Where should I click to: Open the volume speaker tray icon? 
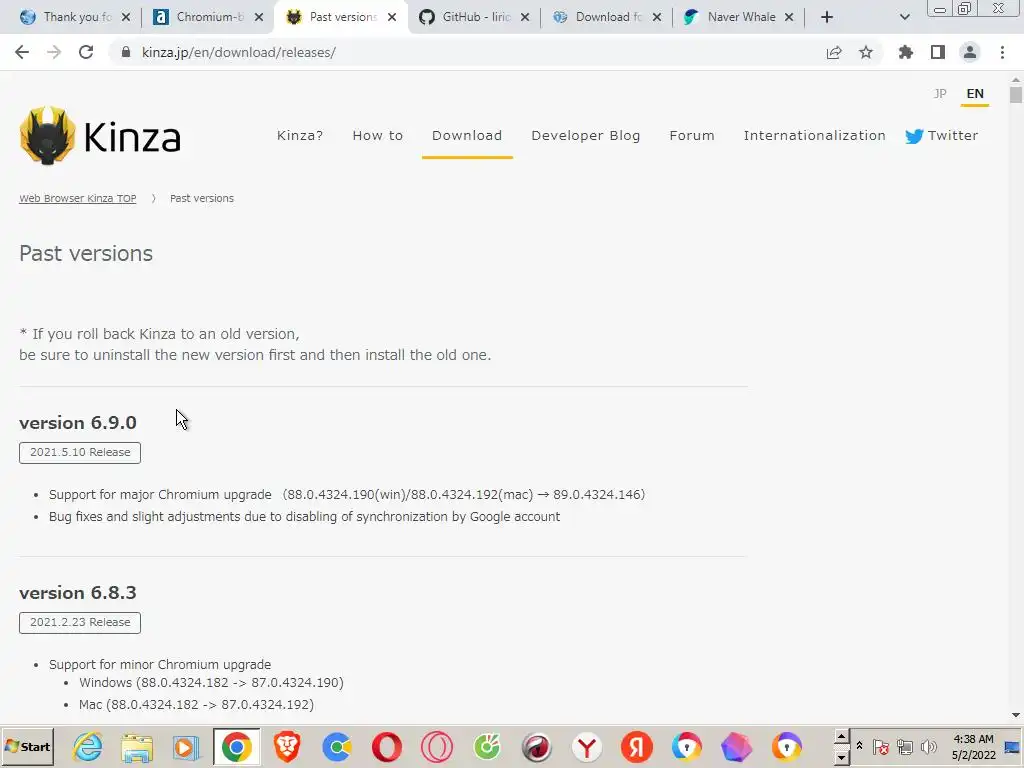coord(929,746)
